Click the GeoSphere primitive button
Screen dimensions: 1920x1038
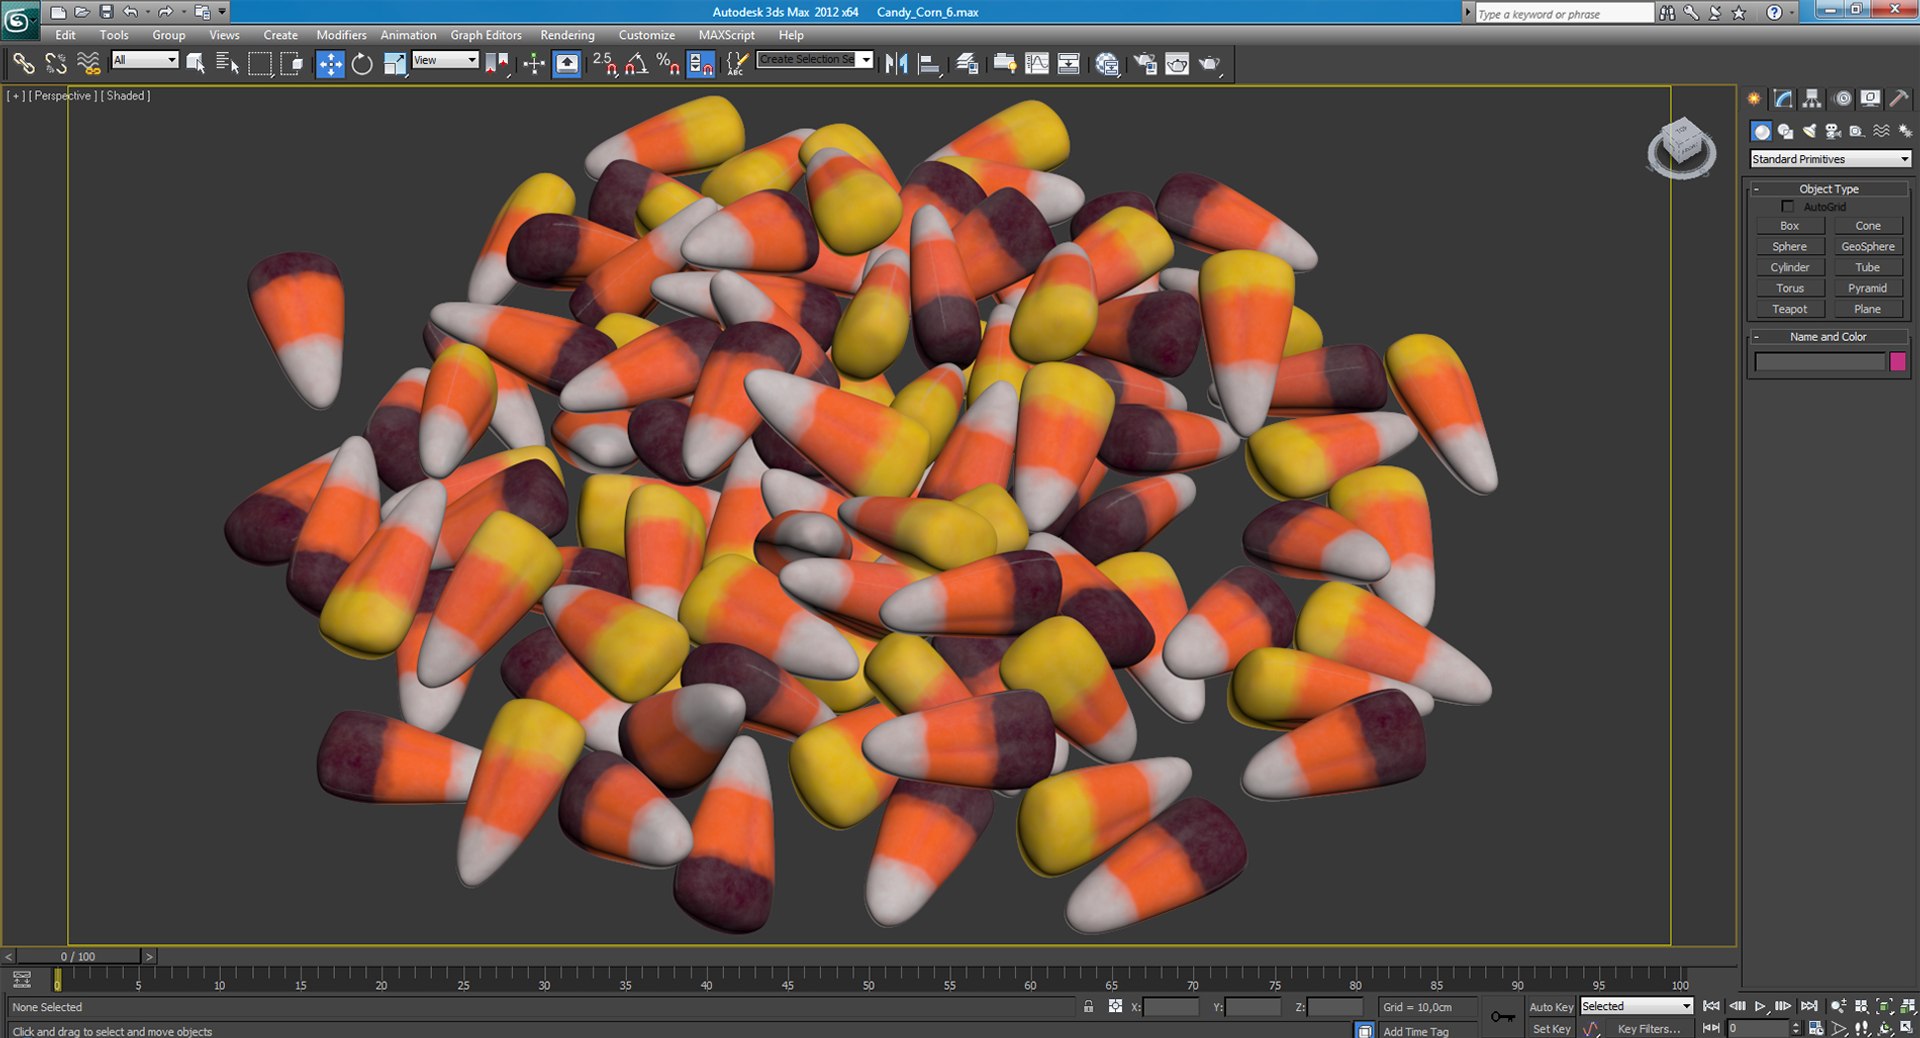(1868, 247)
